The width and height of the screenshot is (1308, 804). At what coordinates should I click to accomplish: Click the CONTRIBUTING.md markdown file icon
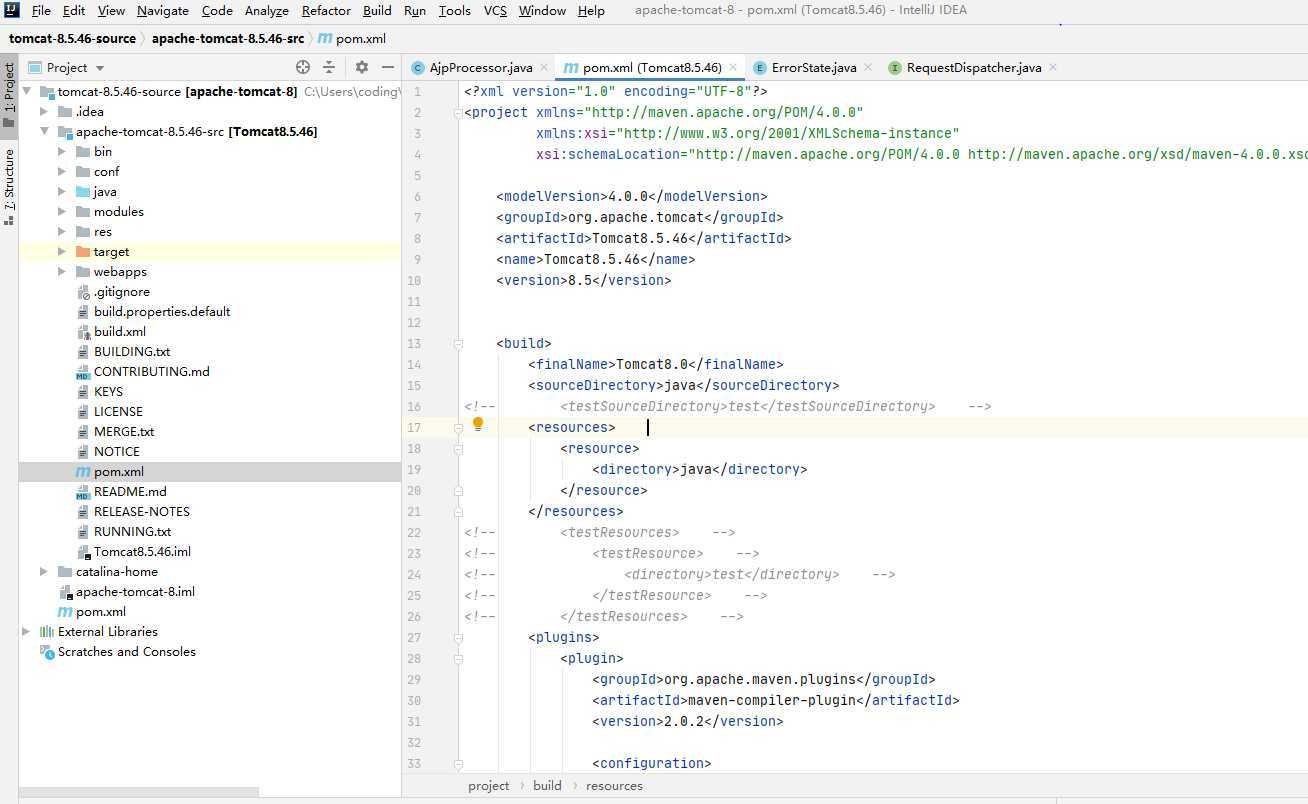[83, 371]
